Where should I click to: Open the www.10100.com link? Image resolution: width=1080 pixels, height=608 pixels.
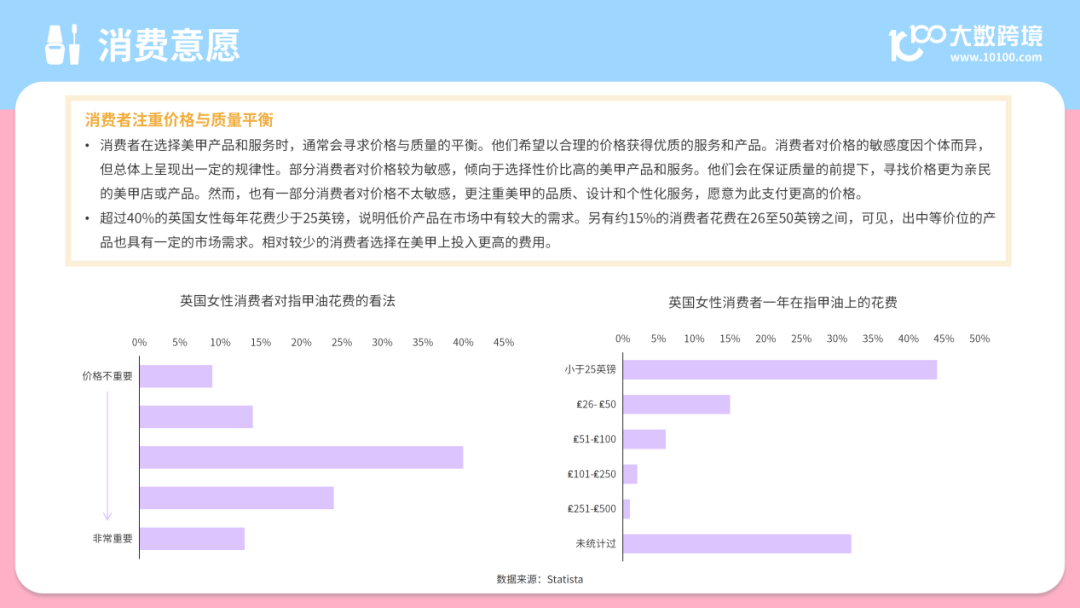995,58
